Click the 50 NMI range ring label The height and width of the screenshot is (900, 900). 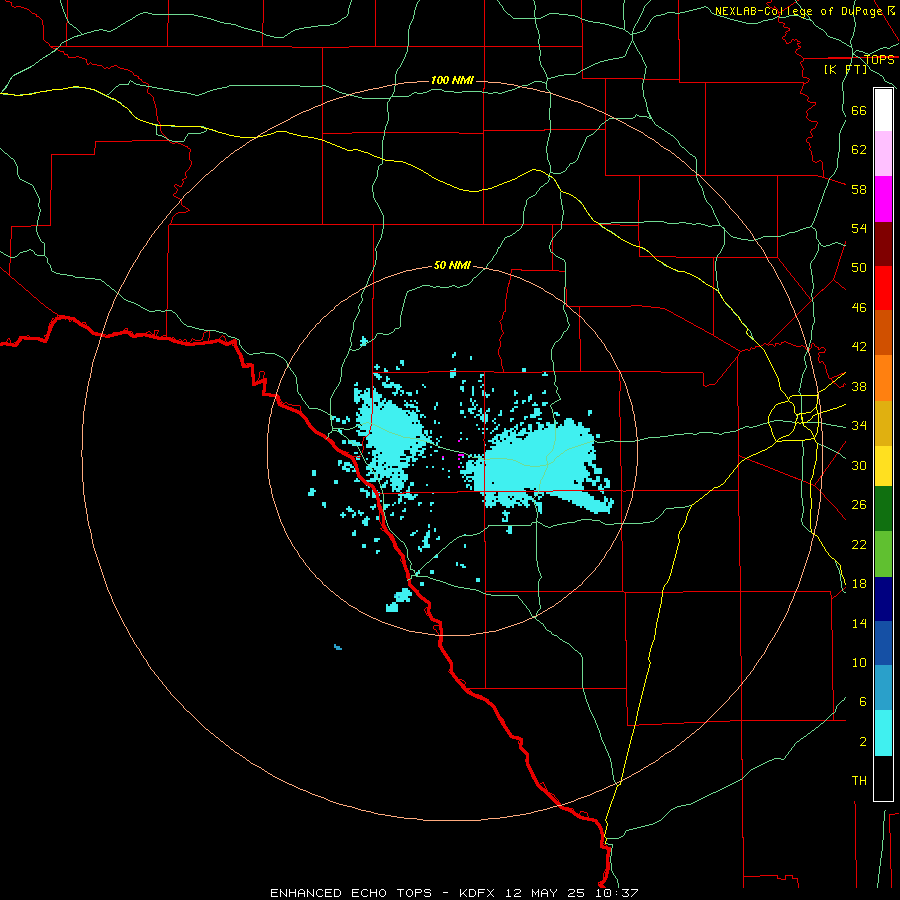[452, 265]
